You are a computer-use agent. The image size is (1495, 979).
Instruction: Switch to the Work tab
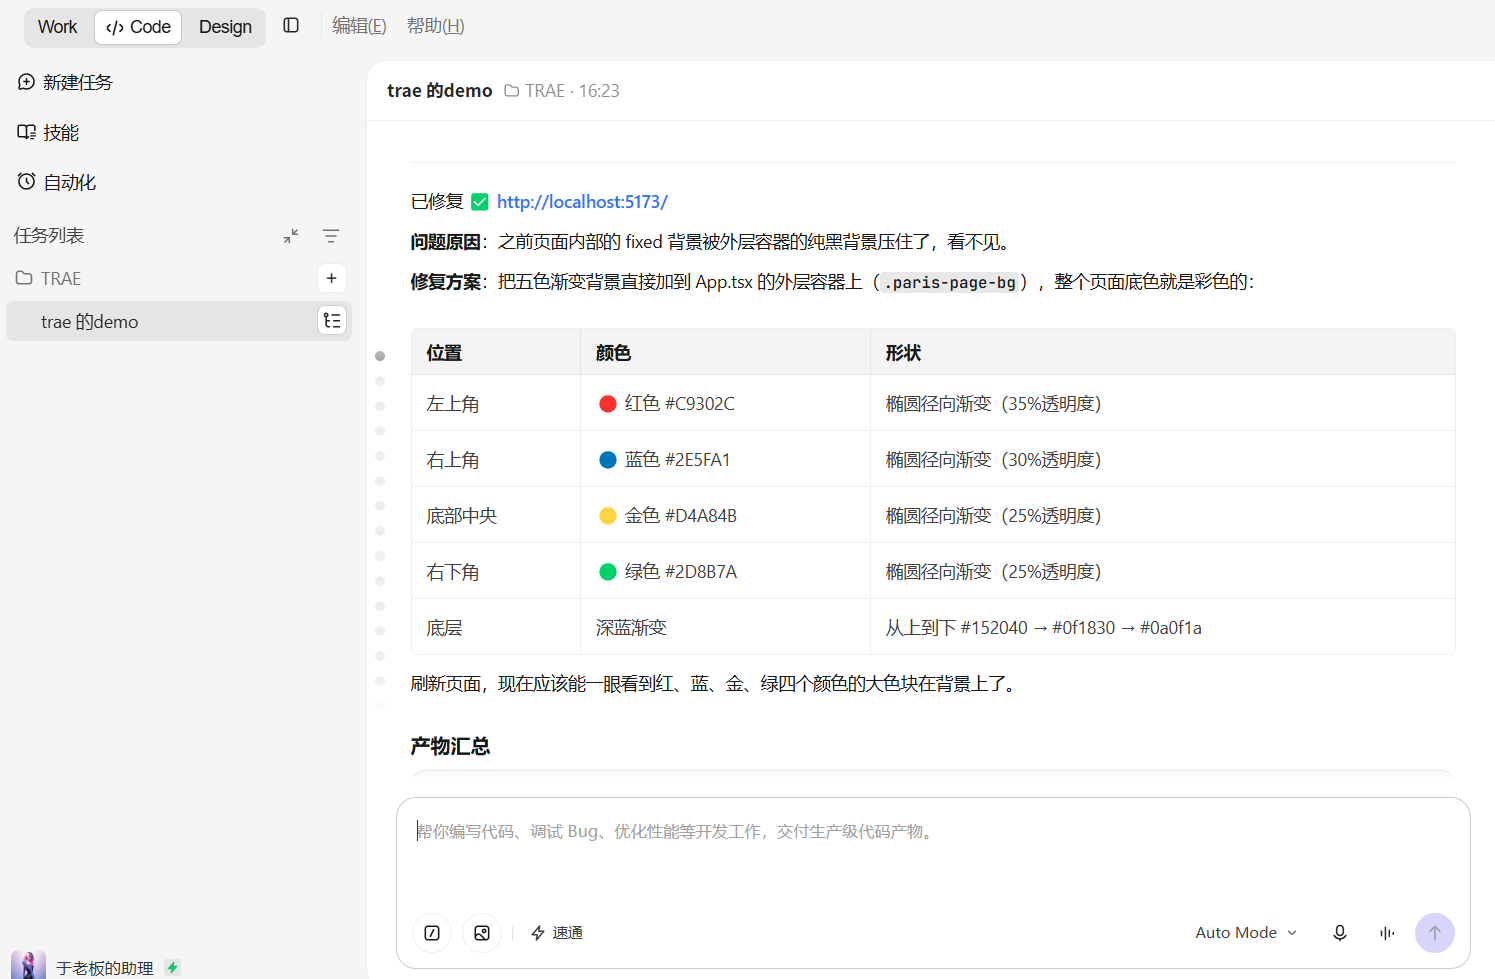[57, 27]
